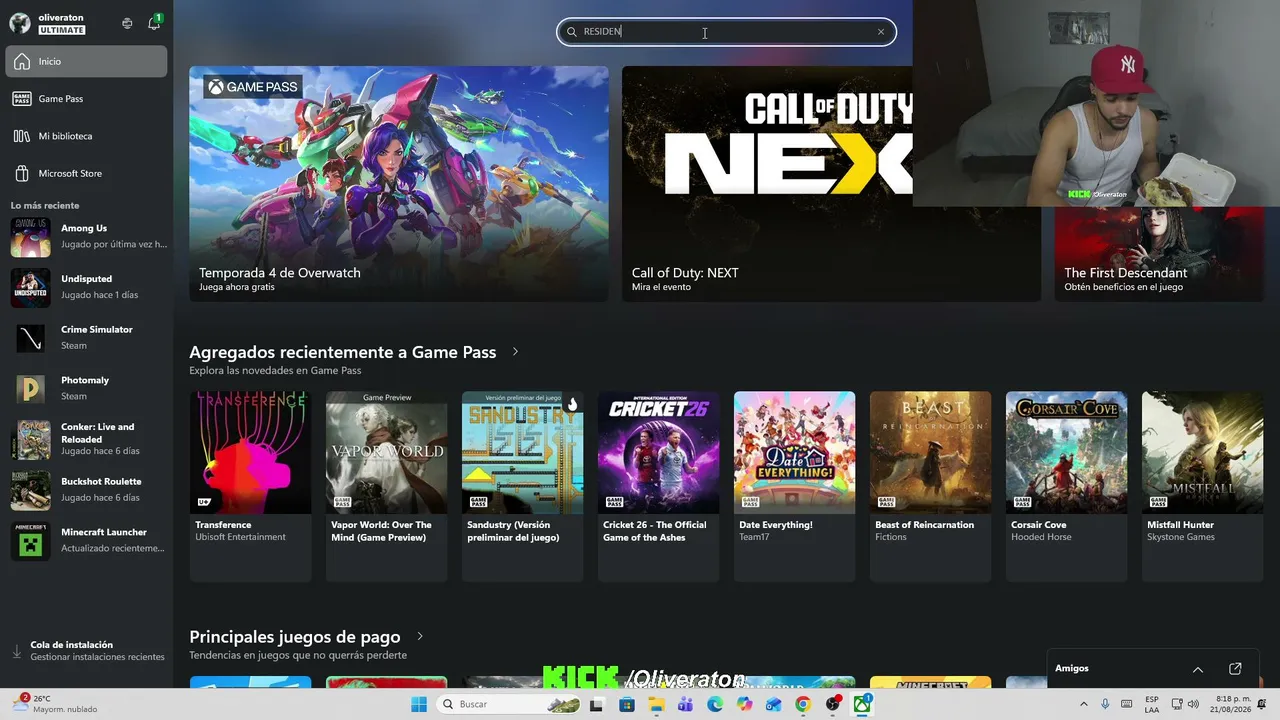
Task: Open Mi biblioteca in the sidebar
Action: point(86,136)
